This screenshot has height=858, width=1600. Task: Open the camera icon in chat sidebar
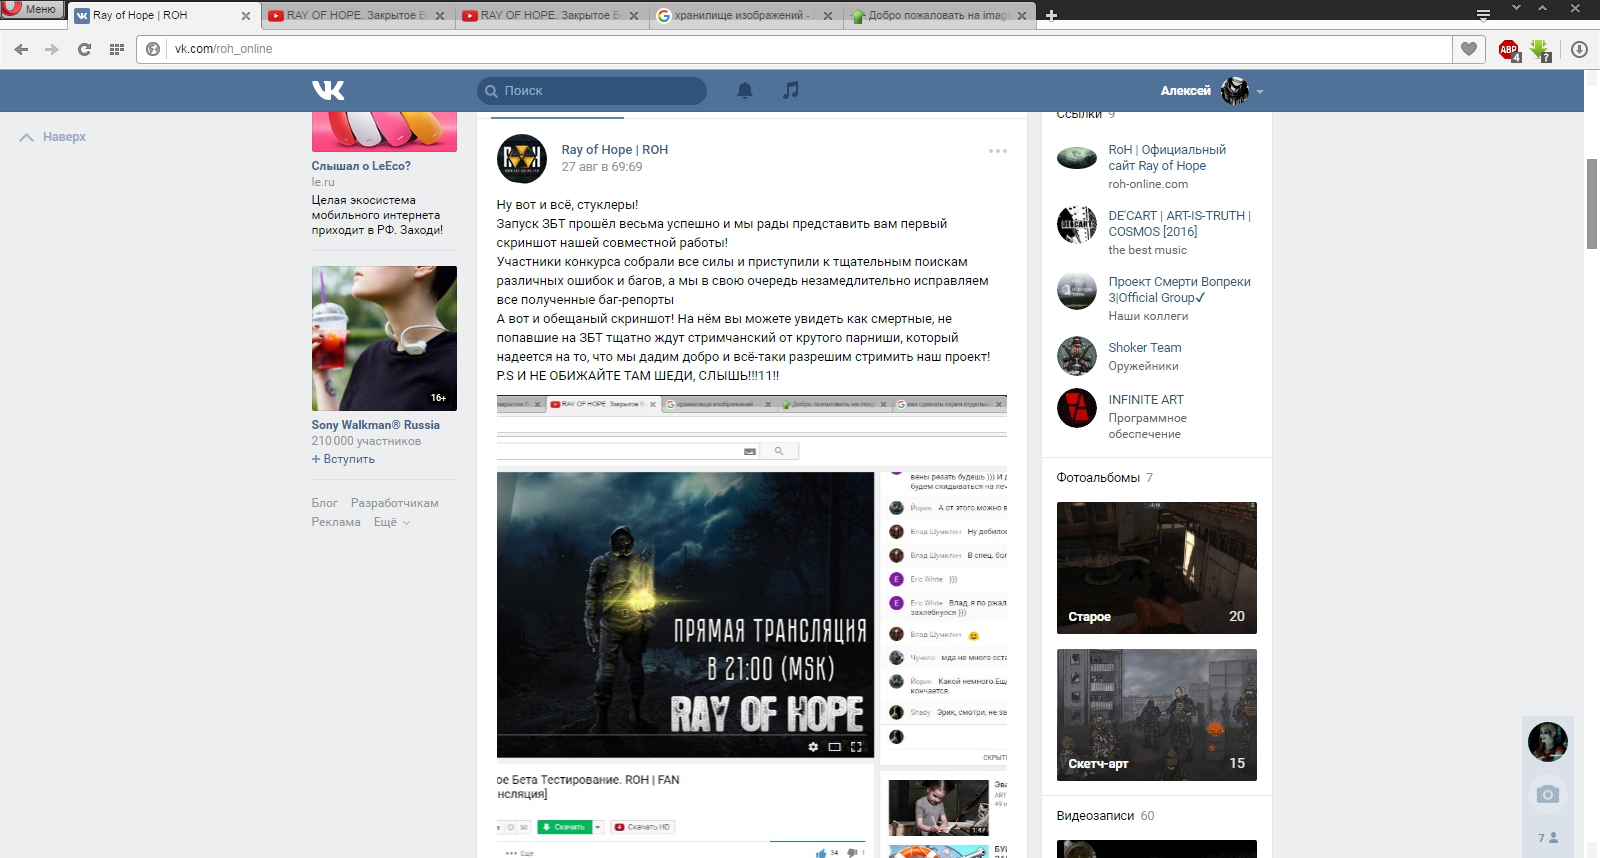click(1547, 795)
